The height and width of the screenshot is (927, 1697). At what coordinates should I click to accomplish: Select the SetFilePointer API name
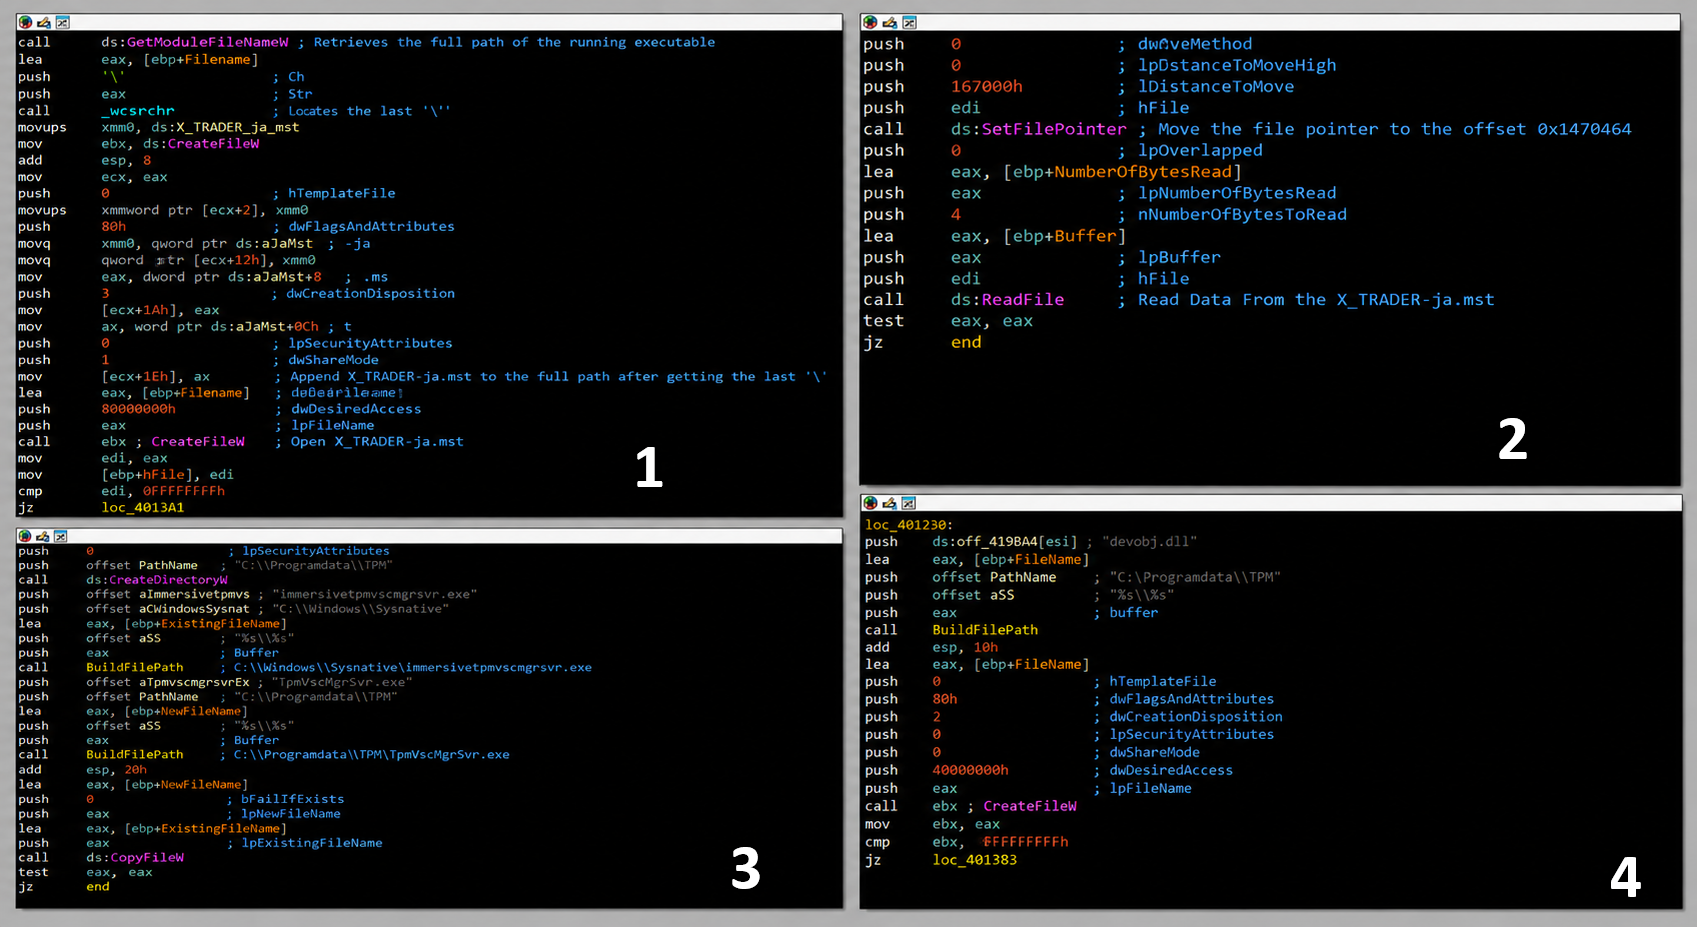1054,129
